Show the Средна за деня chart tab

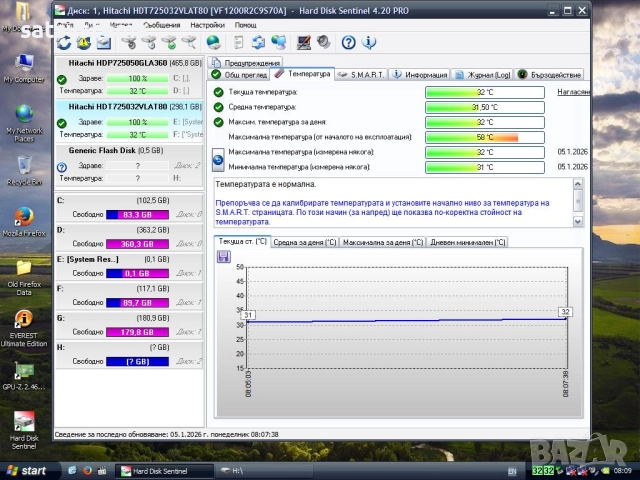pos(304,242)
